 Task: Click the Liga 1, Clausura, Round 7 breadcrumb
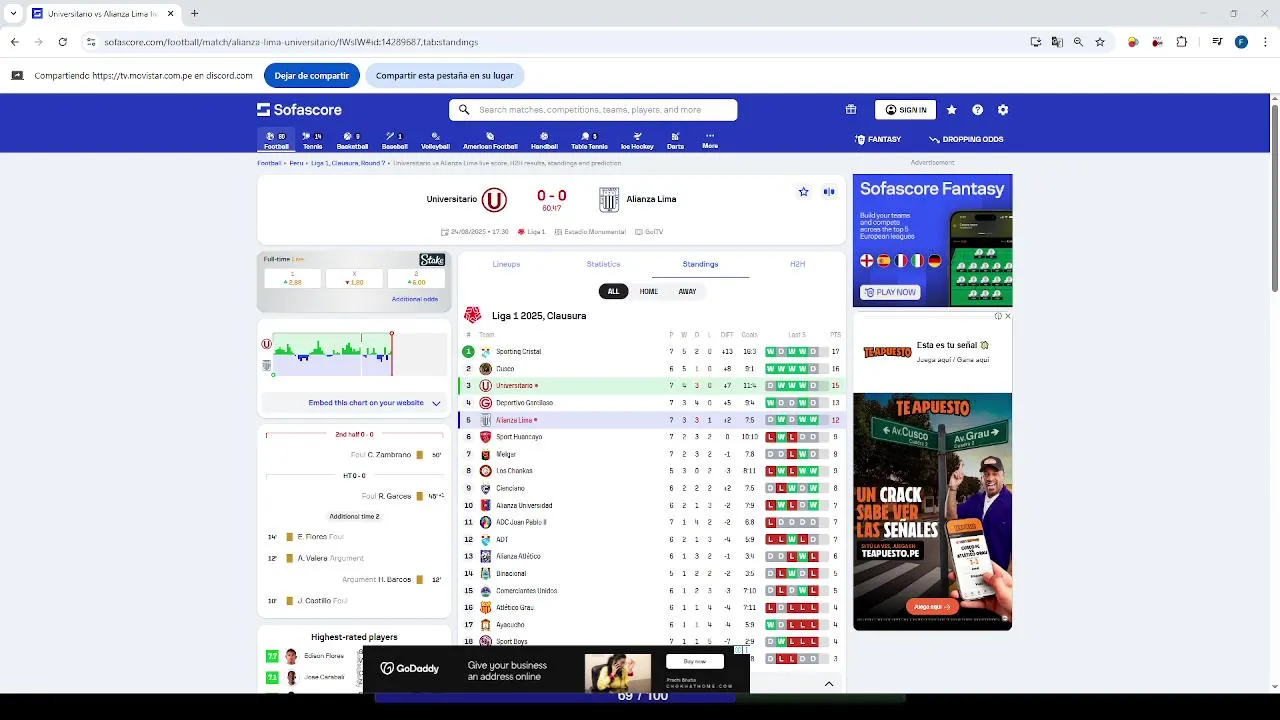347,162
